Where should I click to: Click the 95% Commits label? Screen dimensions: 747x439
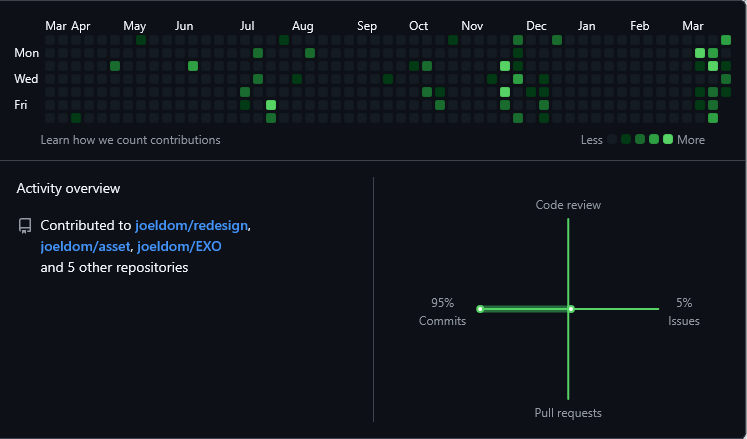pos(442,312)
